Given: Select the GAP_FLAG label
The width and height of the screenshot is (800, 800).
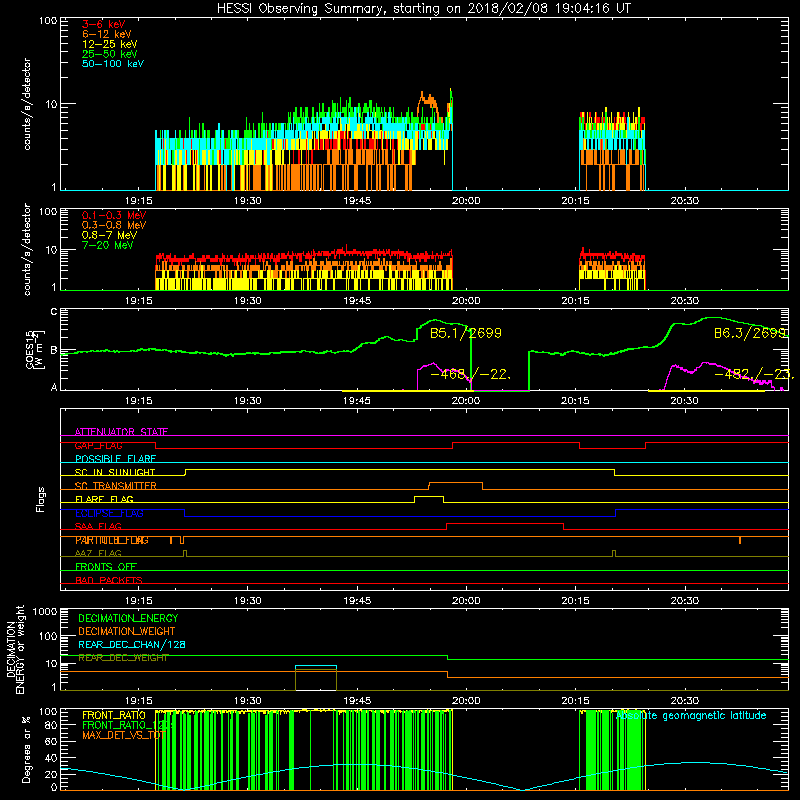Looking at the screenshot, I should pyautogui.click(x=98, y=445).
